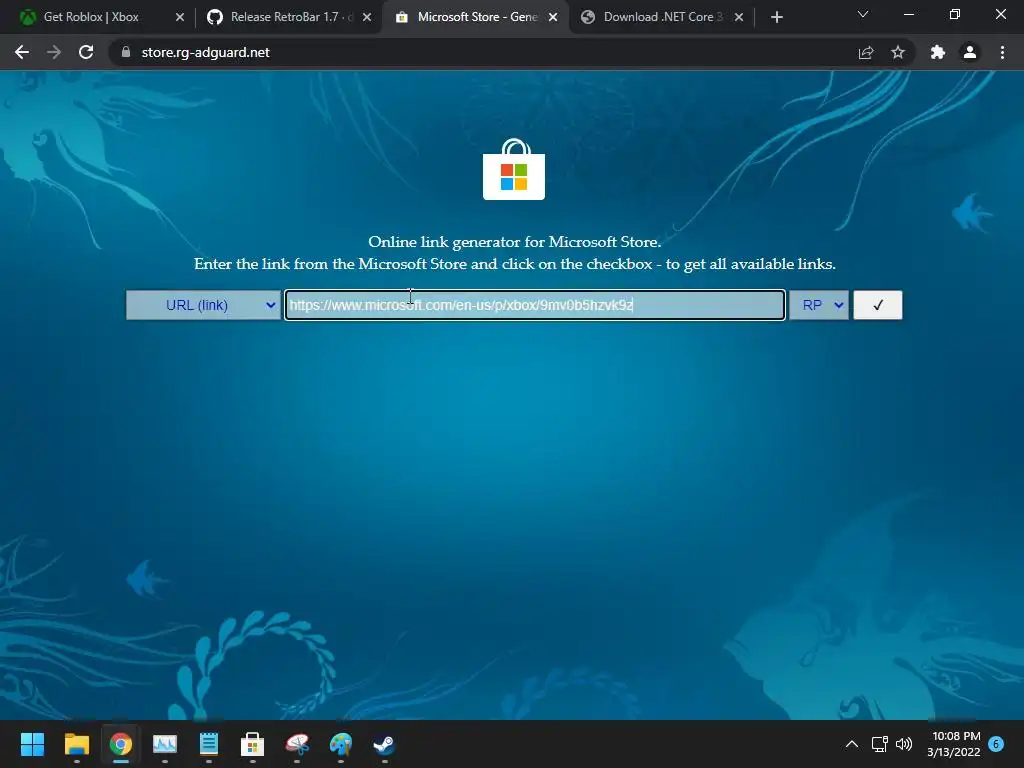Open the resource monitor taskbar icon
The image size is (1024, 768).
click(165, 744)
